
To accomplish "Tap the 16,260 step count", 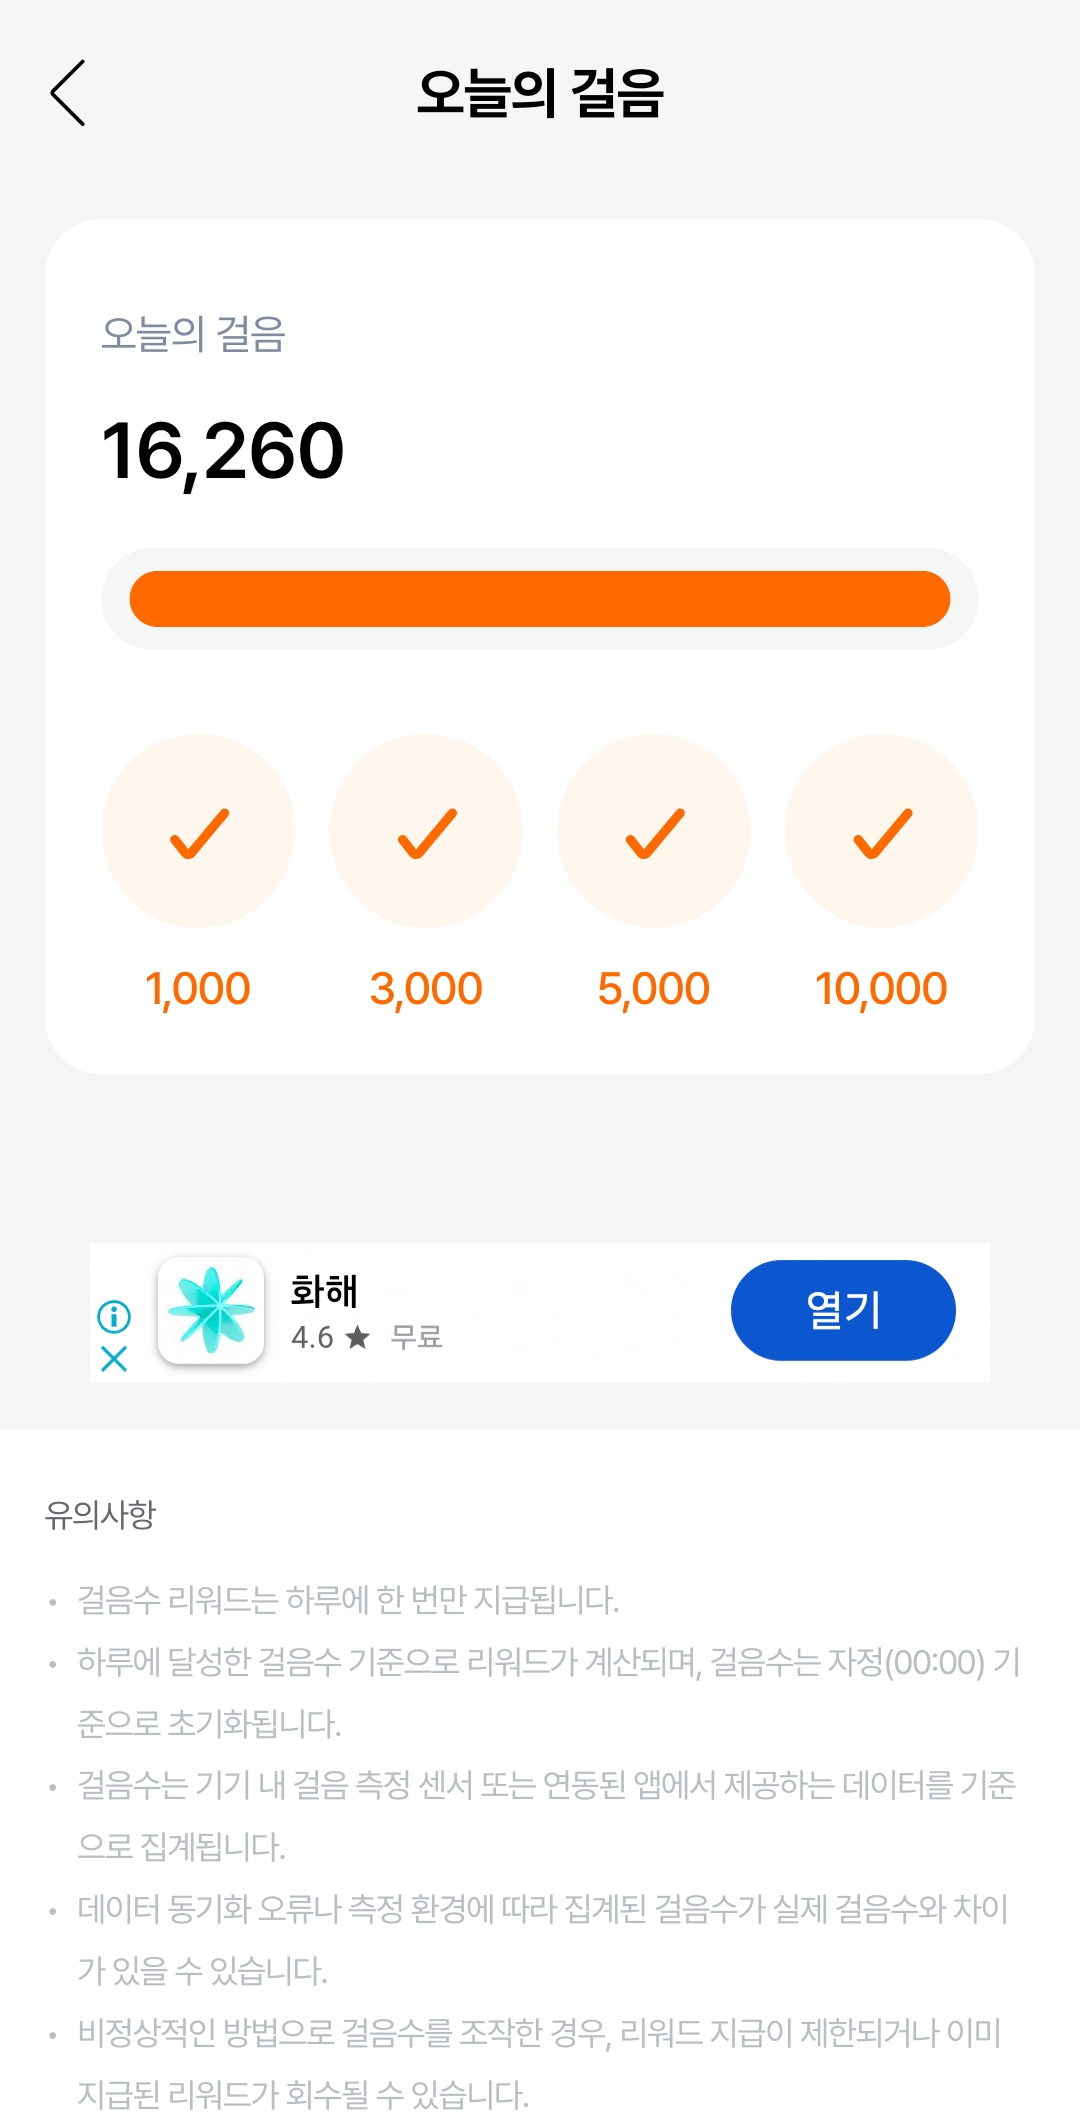I will point(223,451).
